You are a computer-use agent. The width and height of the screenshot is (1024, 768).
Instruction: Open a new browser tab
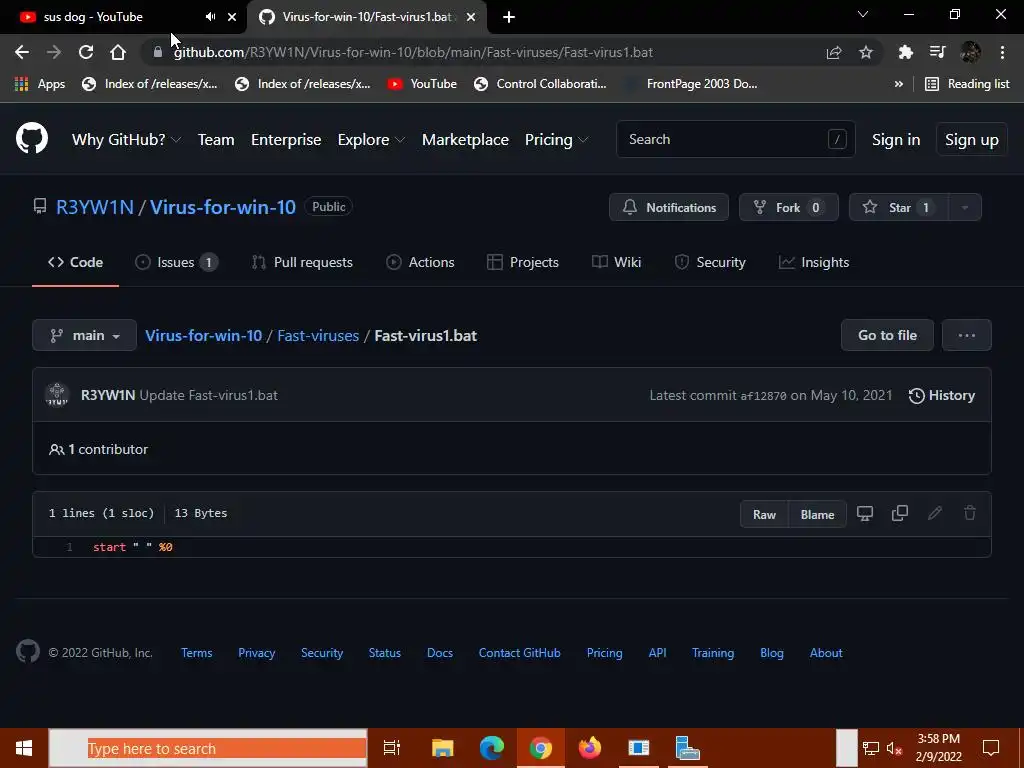tap(509, 17)
